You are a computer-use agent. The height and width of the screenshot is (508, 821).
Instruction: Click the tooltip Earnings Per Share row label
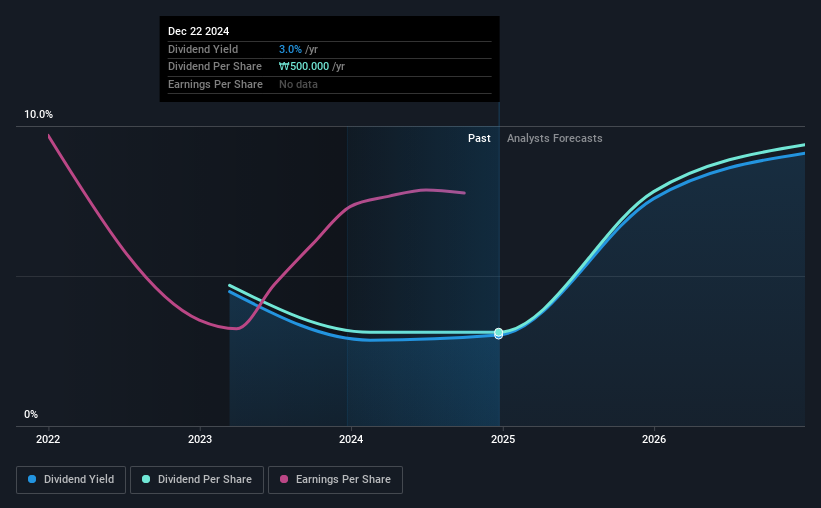pos(215,84)
